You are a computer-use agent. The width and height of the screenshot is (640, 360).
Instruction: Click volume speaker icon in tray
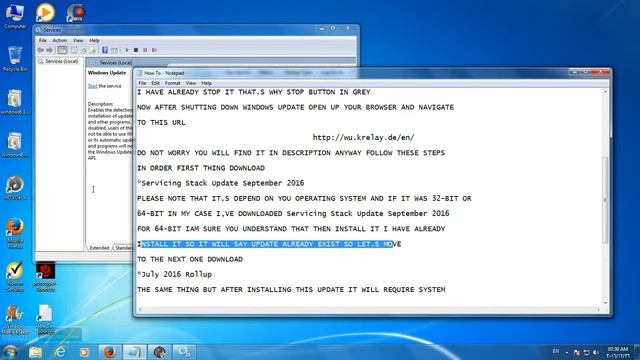[596, 352]
